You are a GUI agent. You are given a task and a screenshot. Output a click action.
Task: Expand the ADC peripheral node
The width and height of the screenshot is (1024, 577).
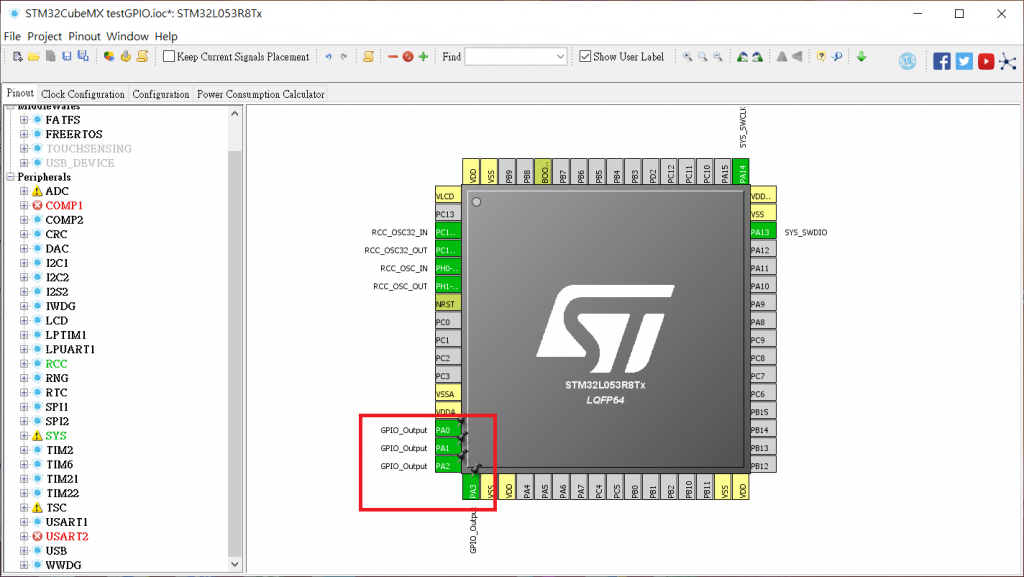point(24,191)
